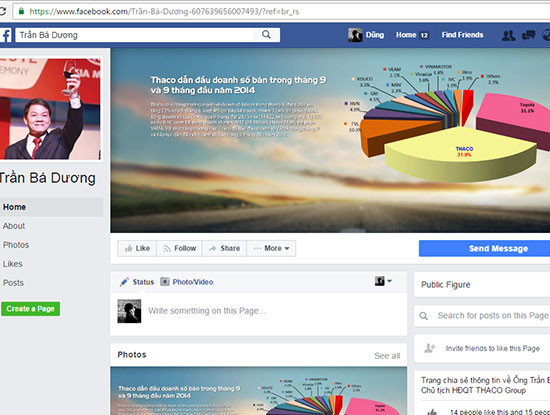
Task: Open the messages icon in the top bar
Action: pos(528,35)
